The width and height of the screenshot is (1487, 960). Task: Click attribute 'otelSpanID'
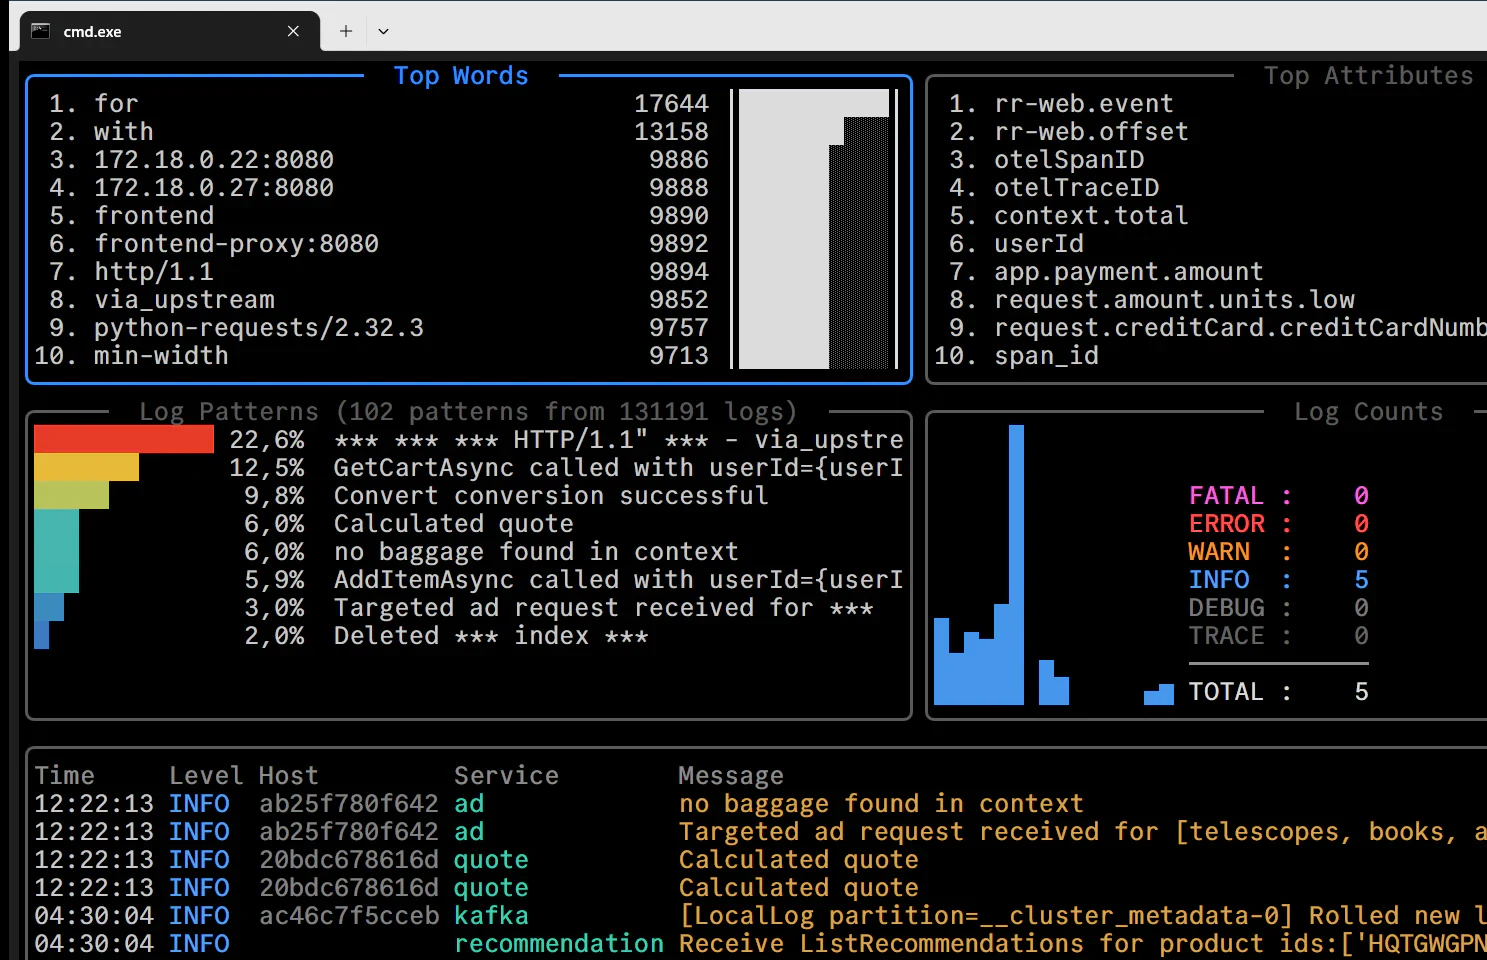tap(1069, 160)
